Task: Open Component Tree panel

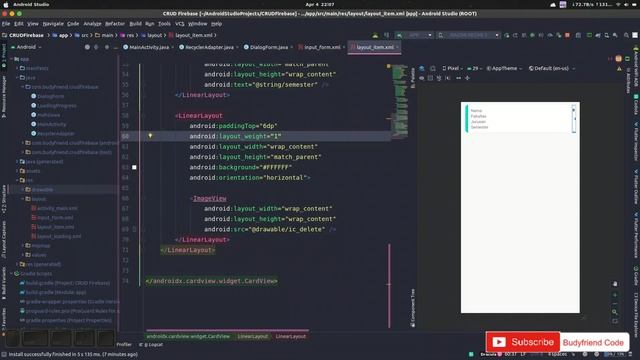Action: point(413,308)
